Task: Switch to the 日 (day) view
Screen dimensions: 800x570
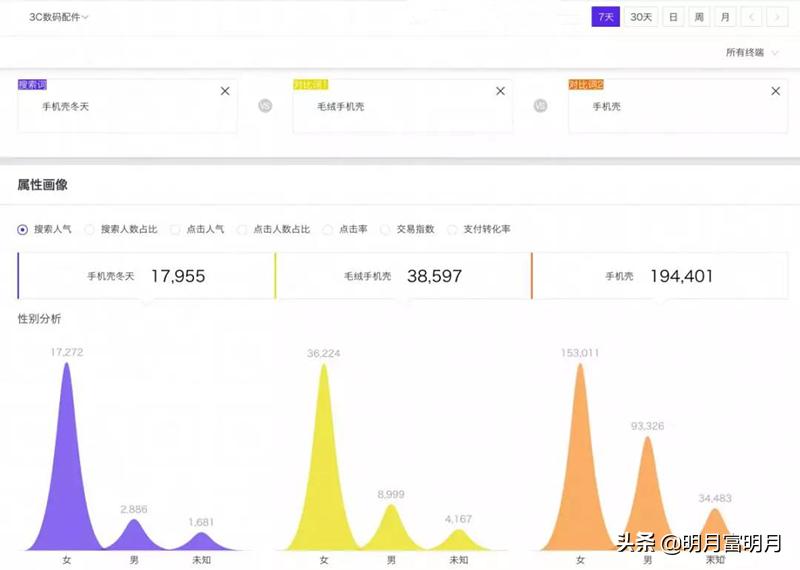Action: pos(673,17)
